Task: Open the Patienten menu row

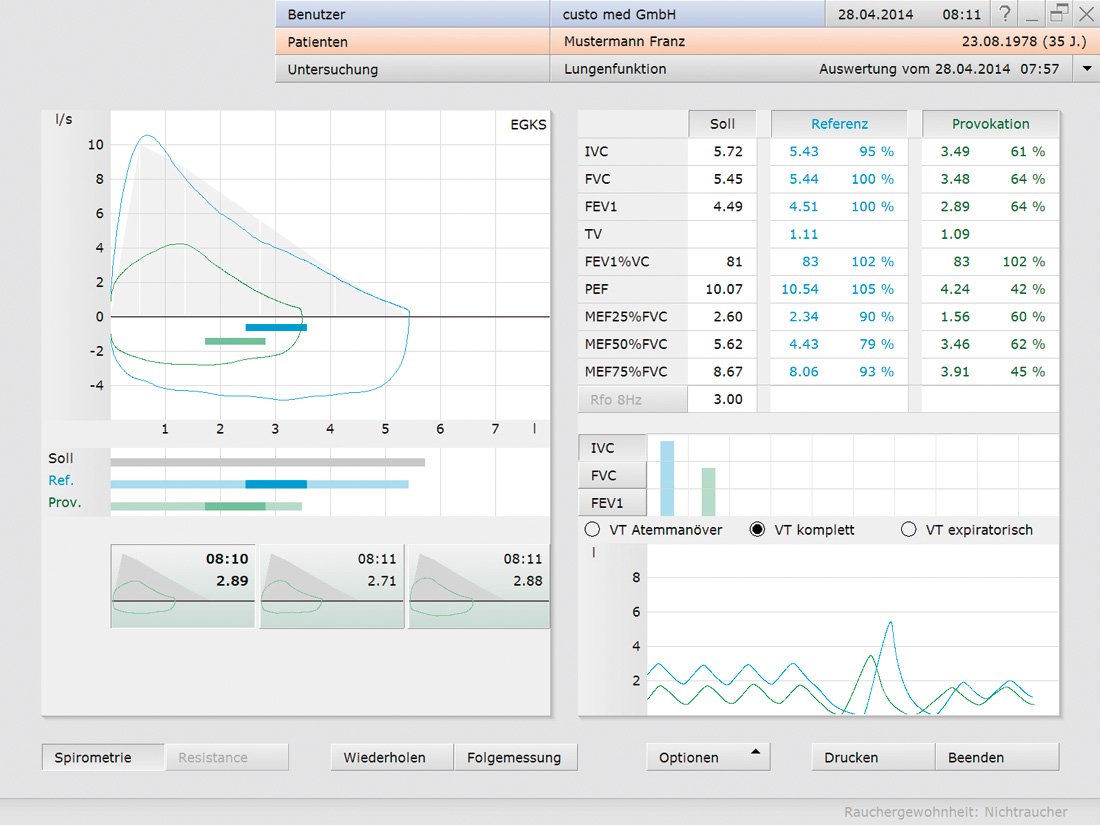Action: (x=411, y=42)
